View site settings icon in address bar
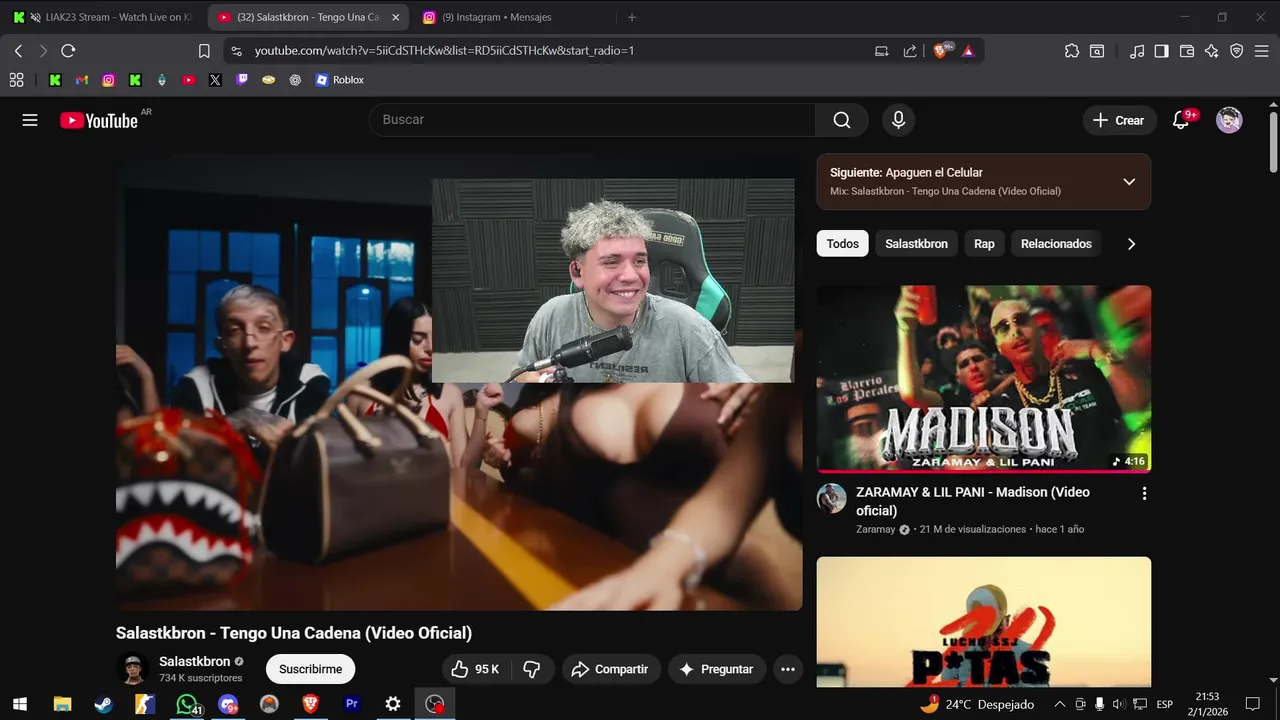1280x720 pixels. [x=235, y=50]
